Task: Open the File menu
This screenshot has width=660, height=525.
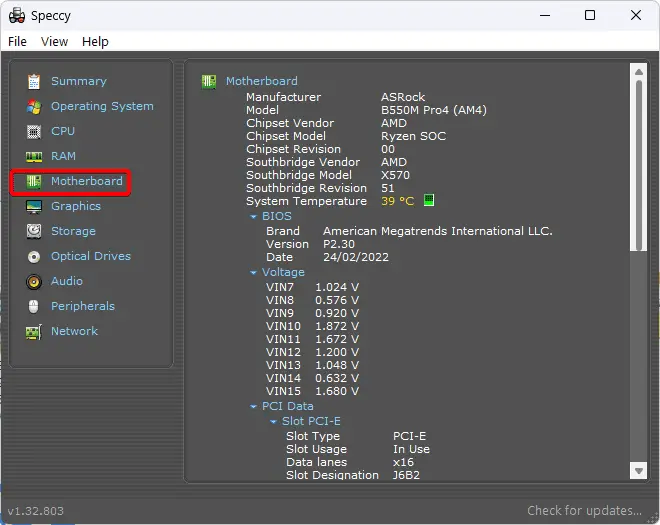Action: coord(17,41)
